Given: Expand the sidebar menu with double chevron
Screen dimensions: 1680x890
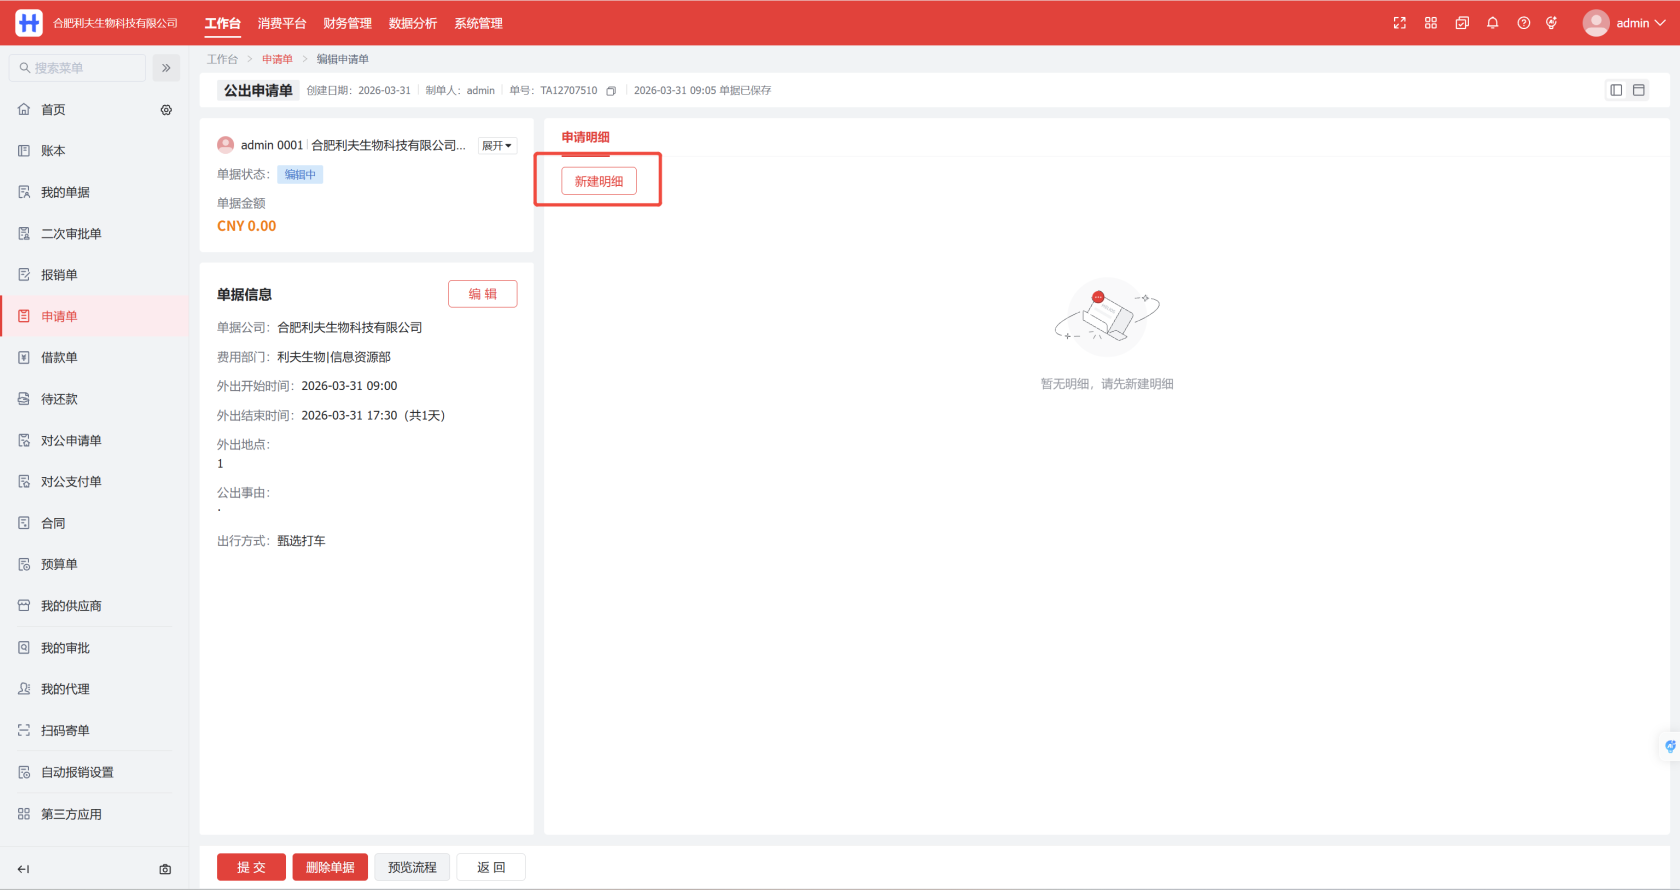Looking at the screenshot, I should [166, 68].
